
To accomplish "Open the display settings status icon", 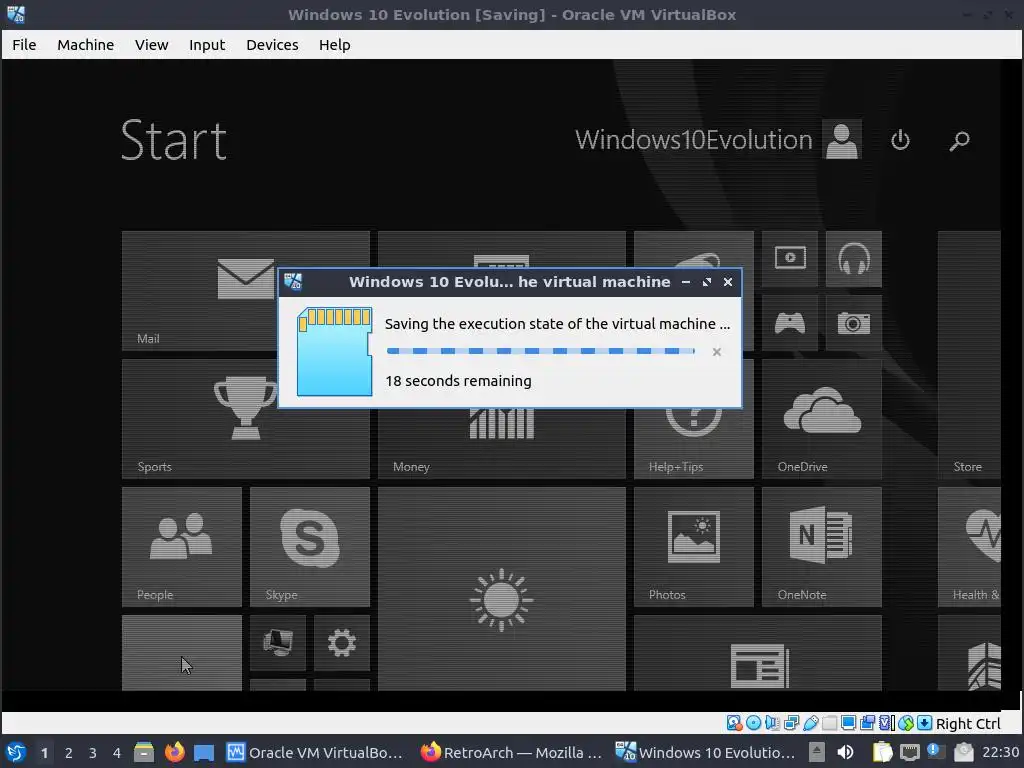I will pyautogui.click(x=848, y=723).
